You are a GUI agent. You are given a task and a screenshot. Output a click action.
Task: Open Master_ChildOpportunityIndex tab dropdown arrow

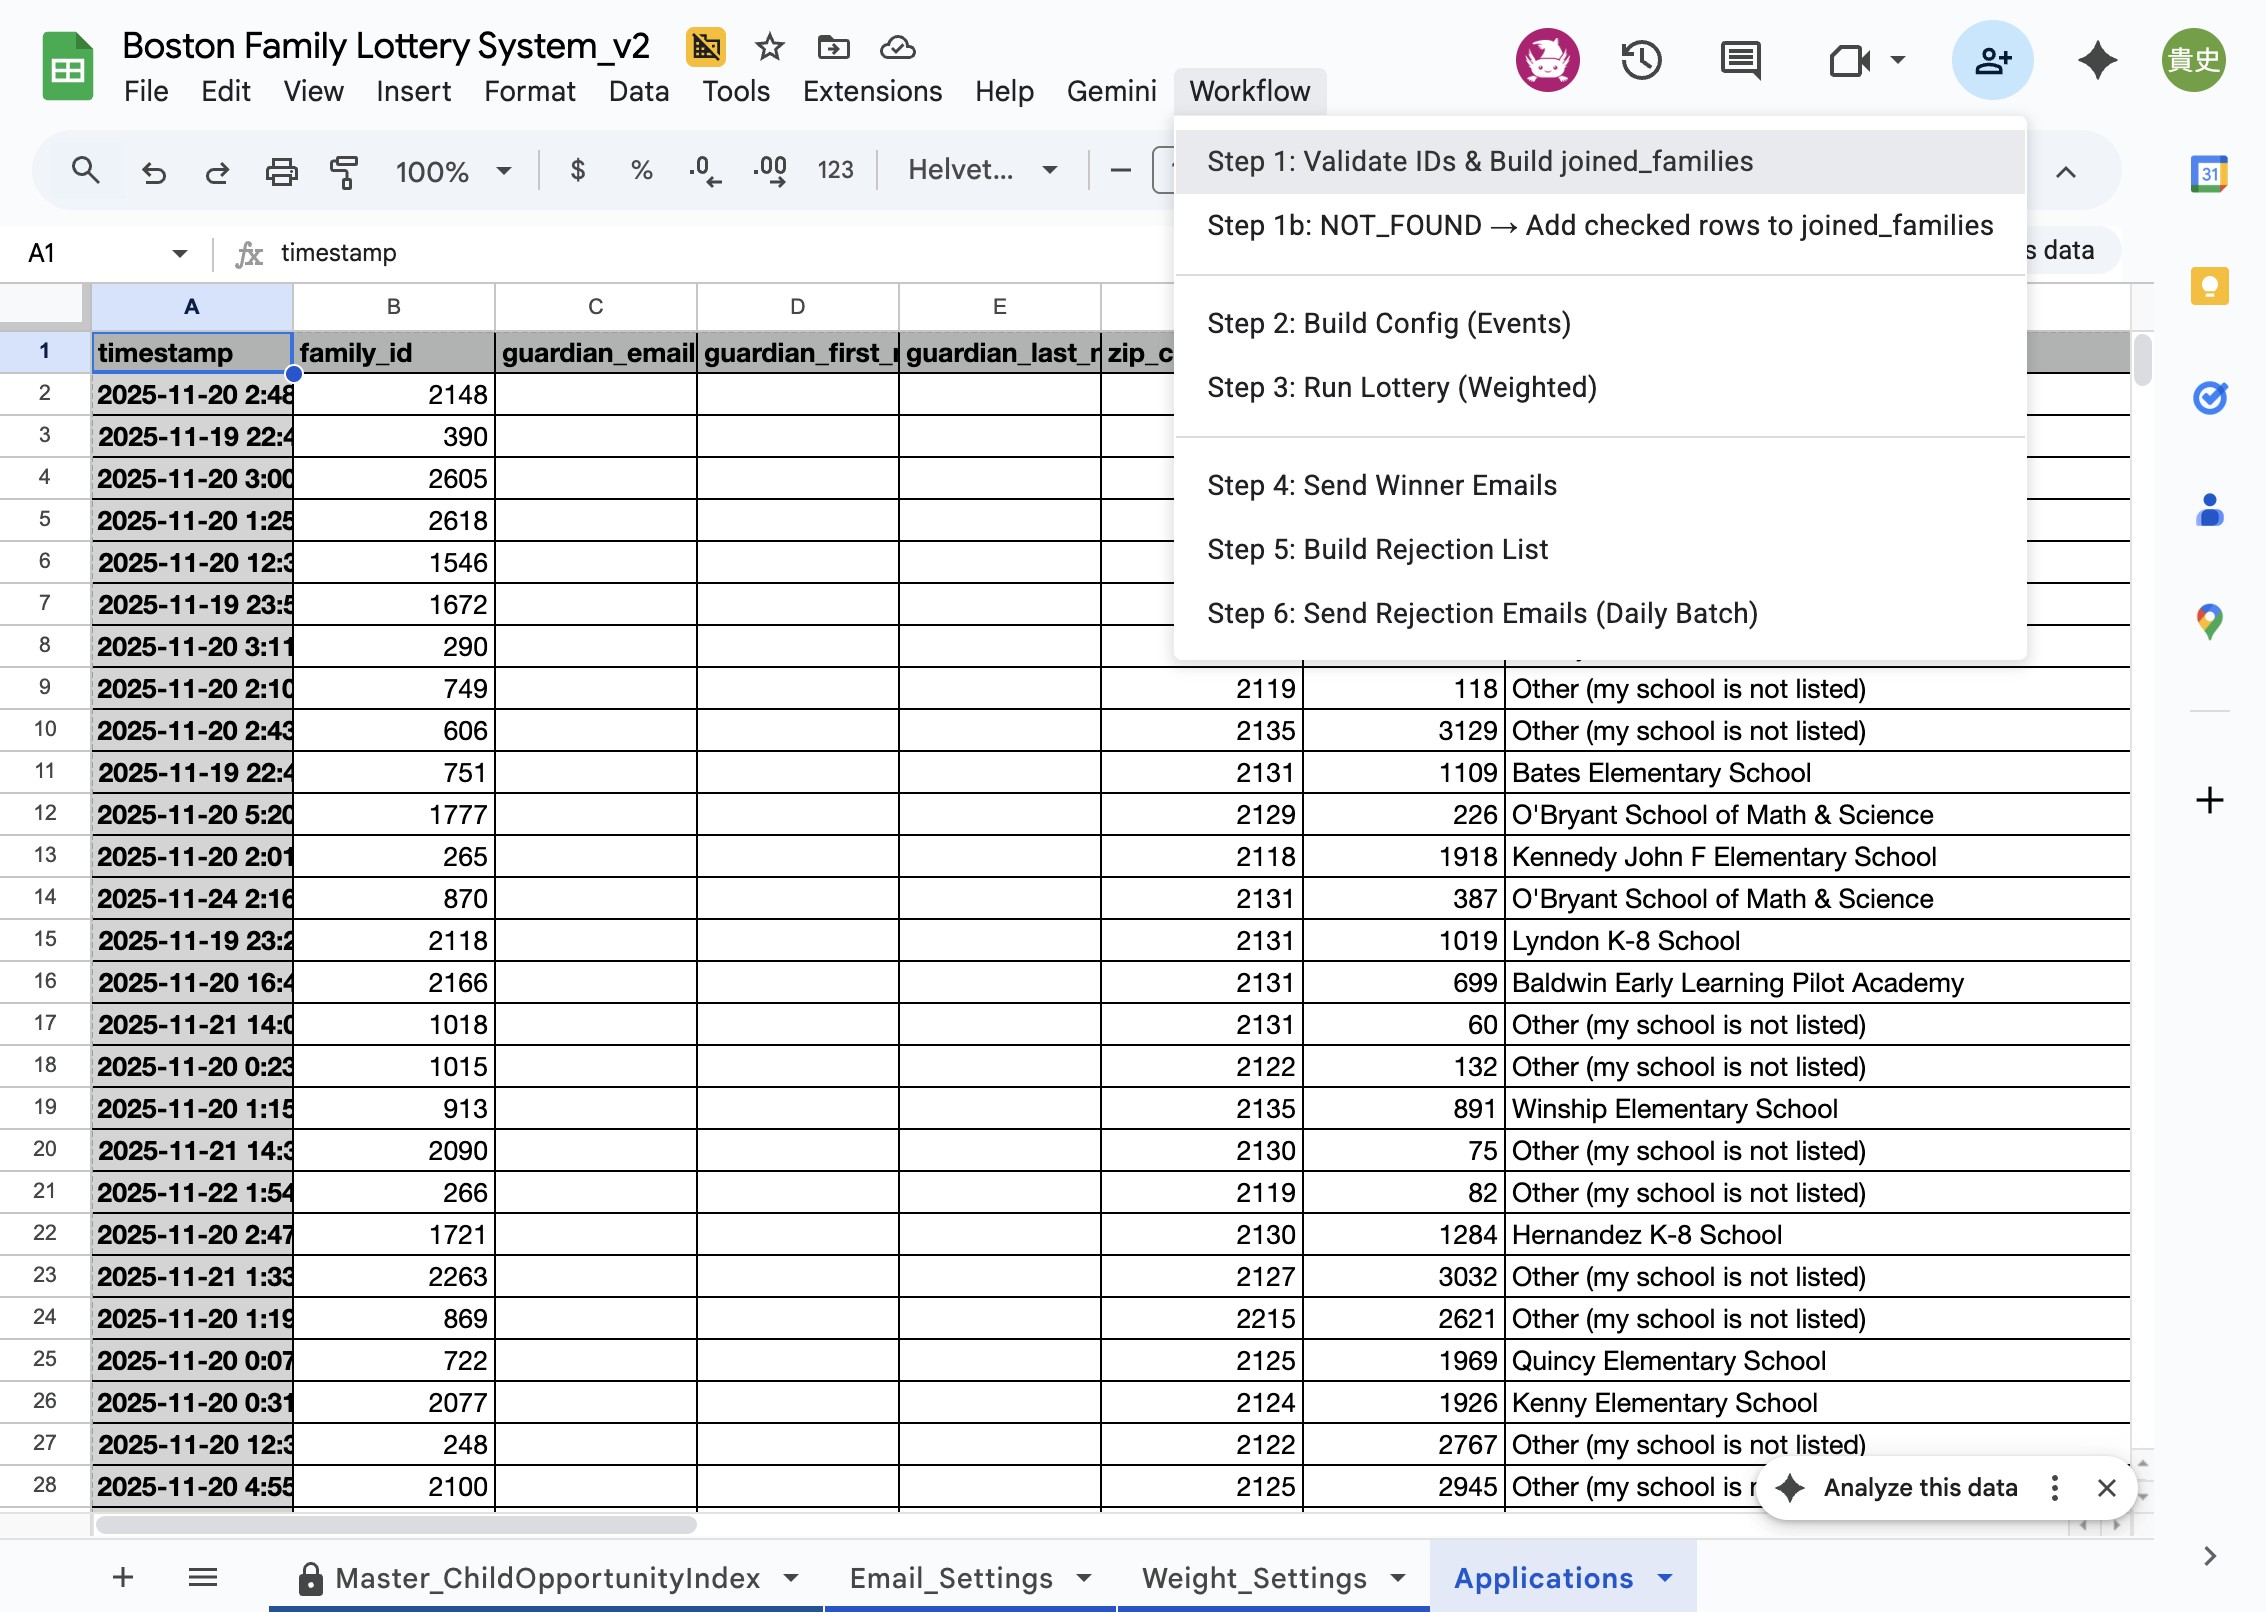[x=791, y=1578]
